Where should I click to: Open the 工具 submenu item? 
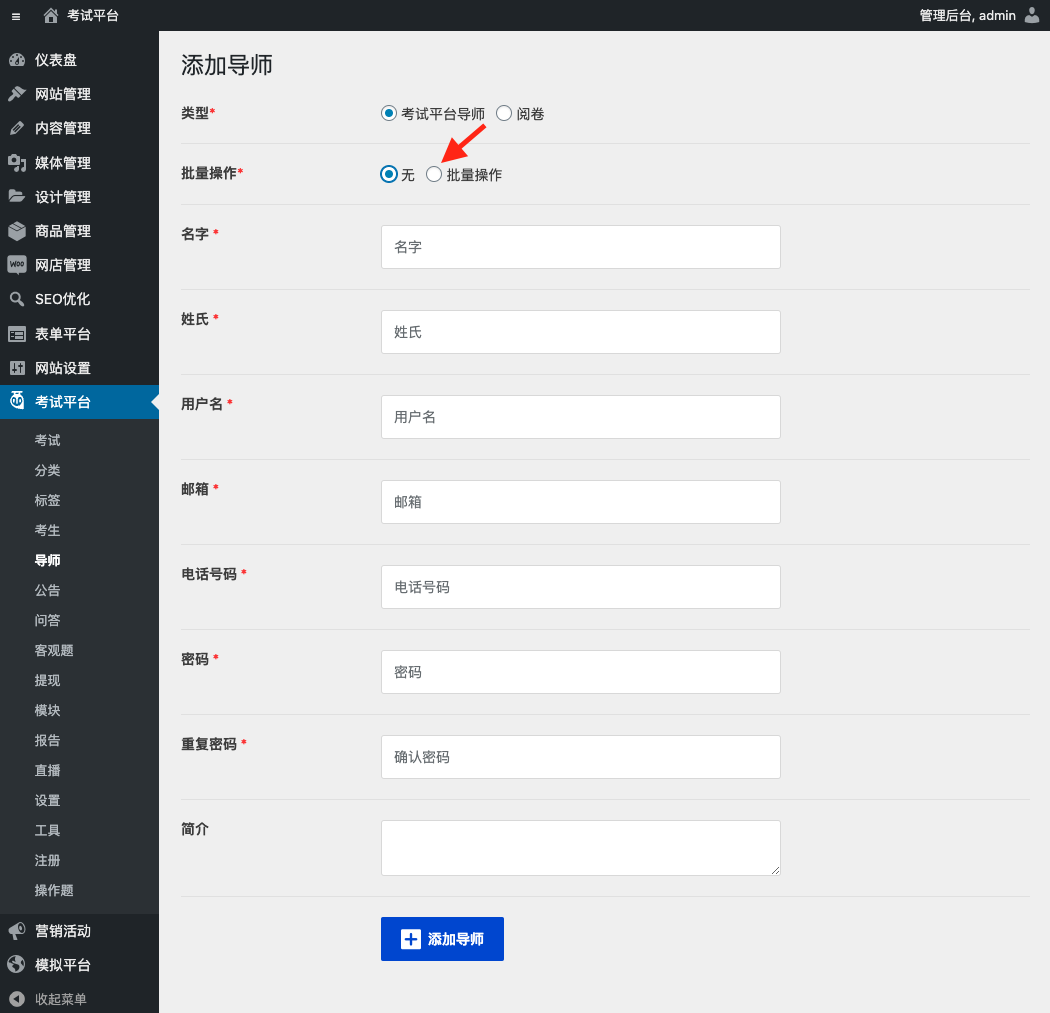point(48,830)
